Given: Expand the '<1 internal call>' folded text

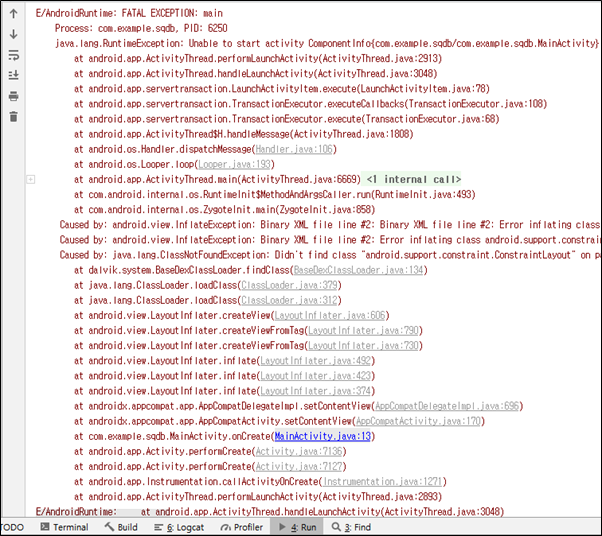Looking at the screenshot, I should (413, 179).
